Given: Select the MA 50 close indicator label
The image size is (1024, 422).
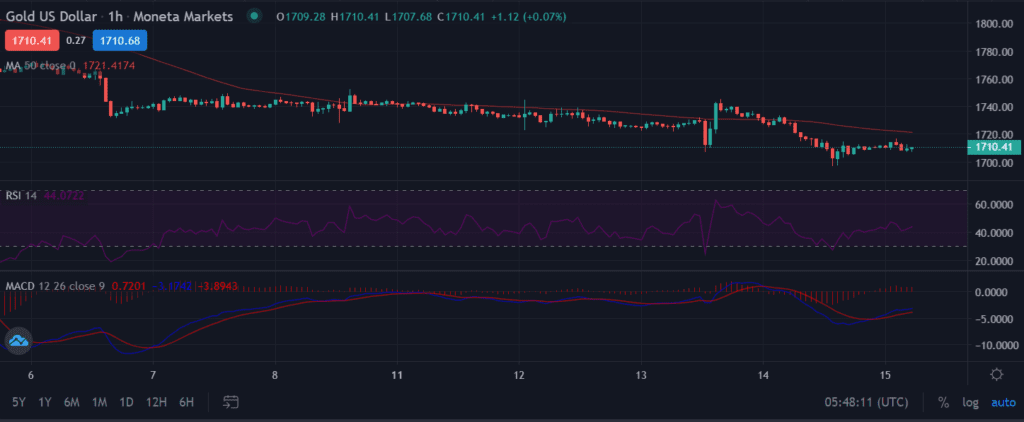Looking at the screenshot, I should 40,65.
